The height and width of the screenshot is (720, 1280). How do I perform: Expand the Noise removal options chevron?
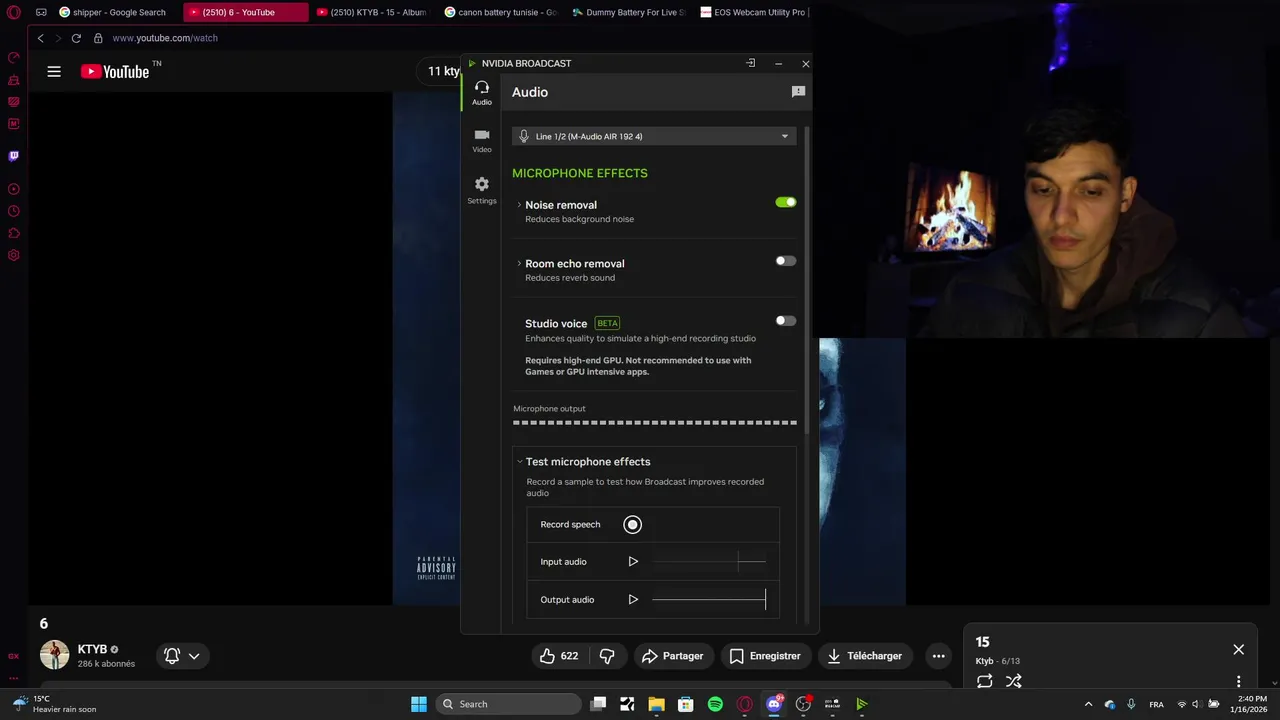519,205
